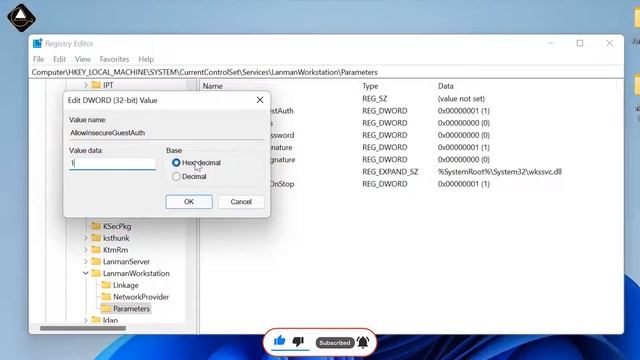Image resolution: width=640 pixels, height=360 pixels.
Task: Expand the ldap tree node
Action: pos(86,320)
